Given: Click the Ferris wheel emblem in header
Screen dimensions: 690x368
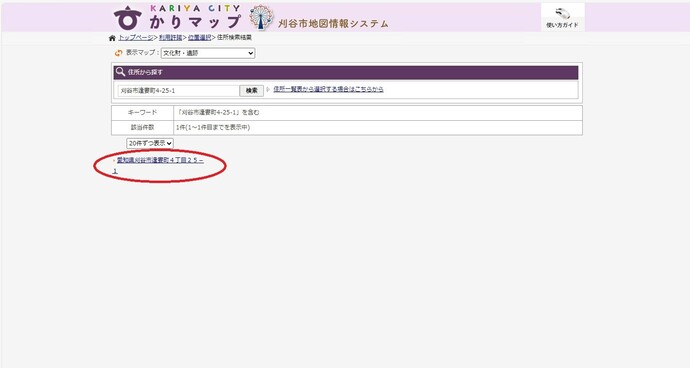Looking at the screenshot, I should 261,18.
